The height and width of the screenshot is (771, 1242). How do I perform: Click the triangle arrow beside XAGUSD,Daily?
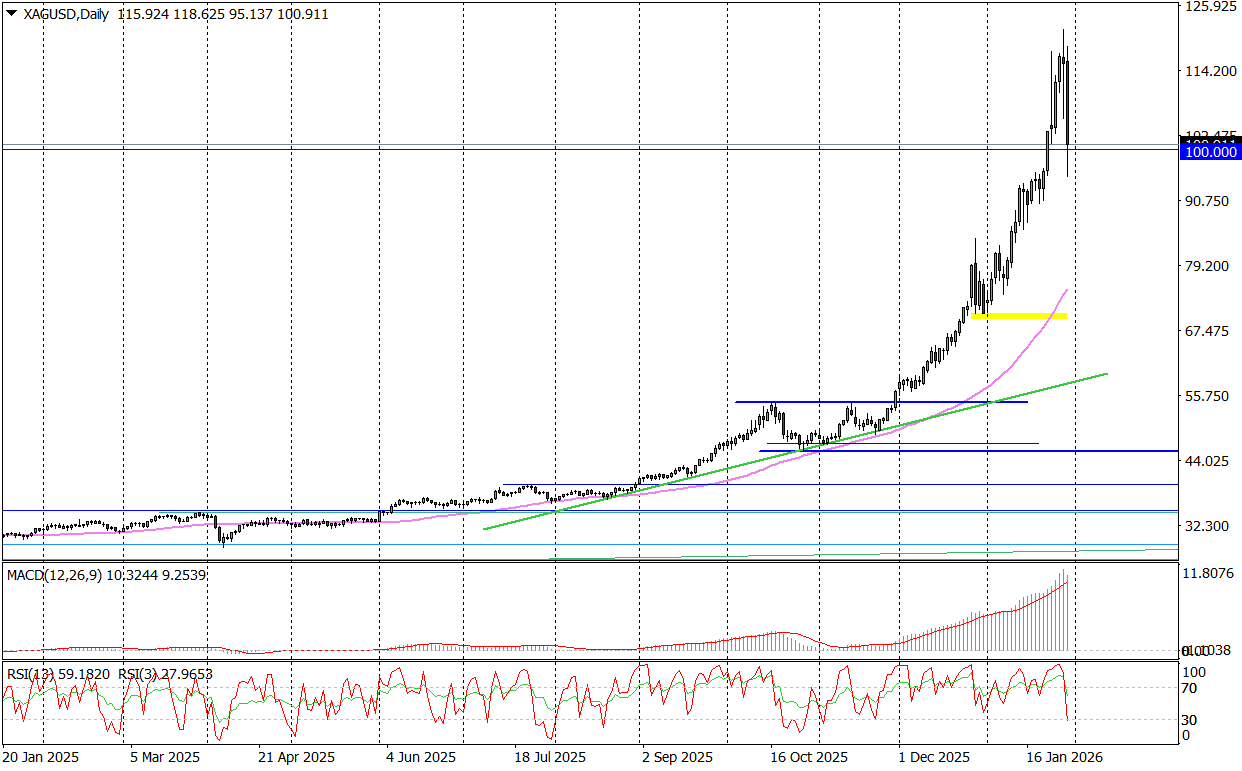[x=11, y=14]
